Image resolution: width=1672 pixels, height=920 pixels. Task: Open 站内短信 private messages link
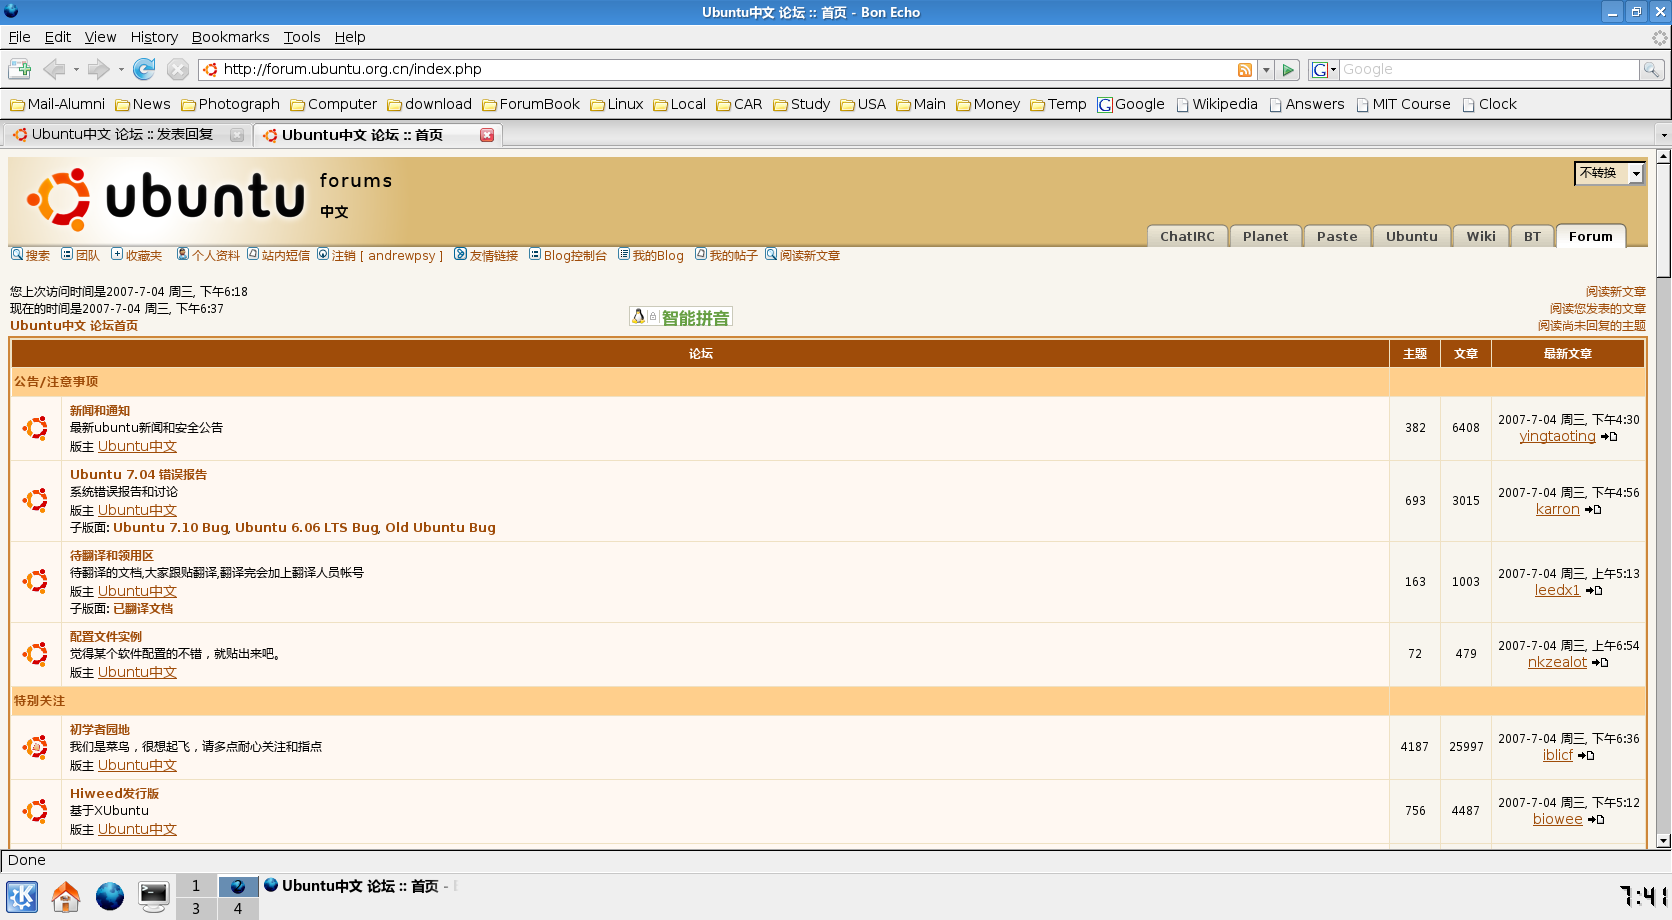tap(278, 255)
